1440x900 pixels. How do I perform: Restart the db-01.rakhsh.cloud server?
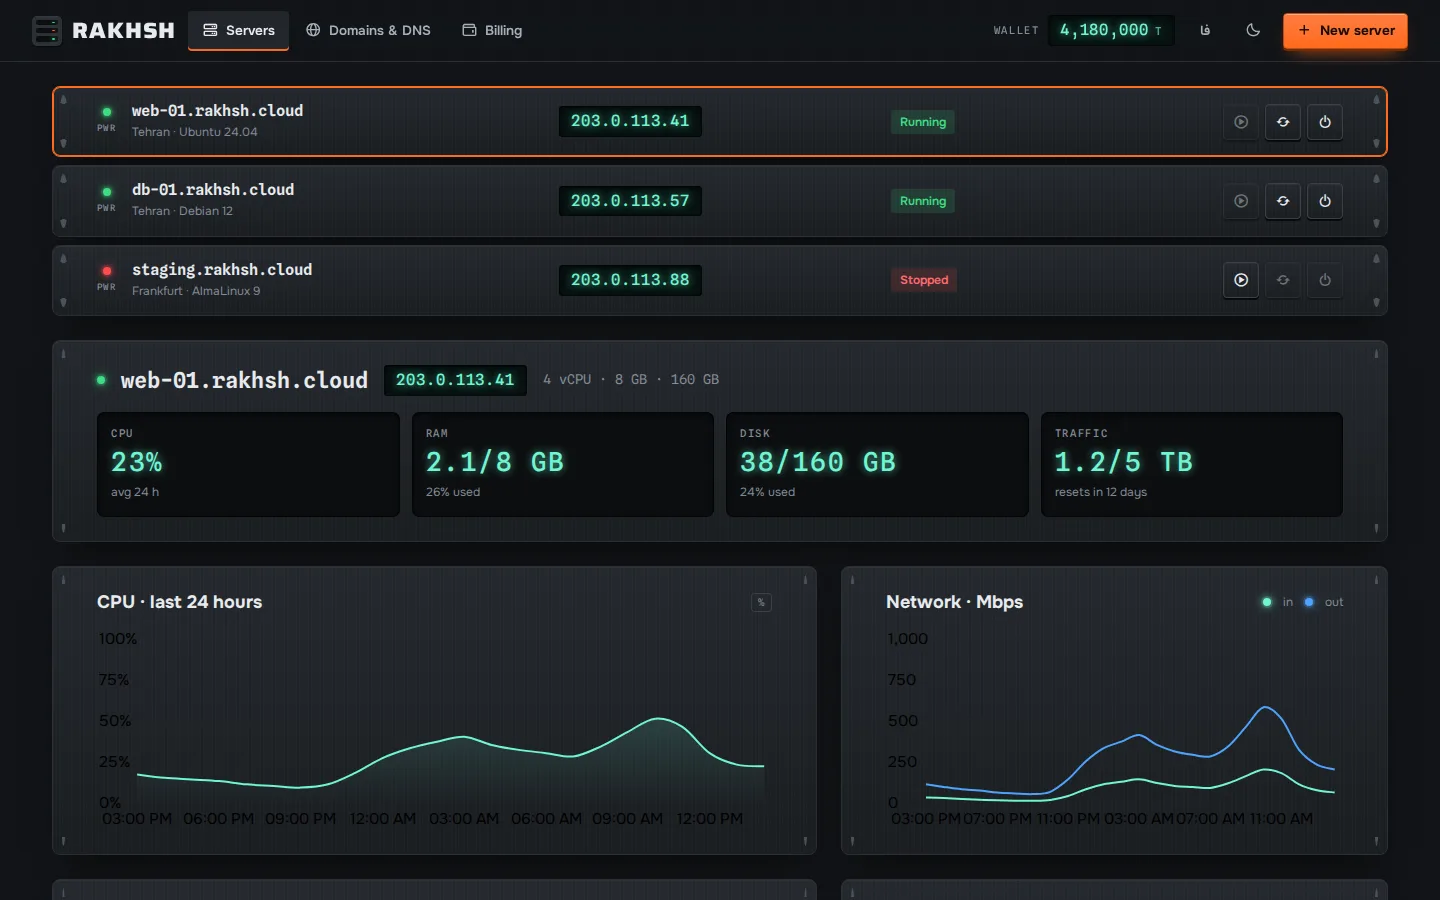pos(1283,201)
